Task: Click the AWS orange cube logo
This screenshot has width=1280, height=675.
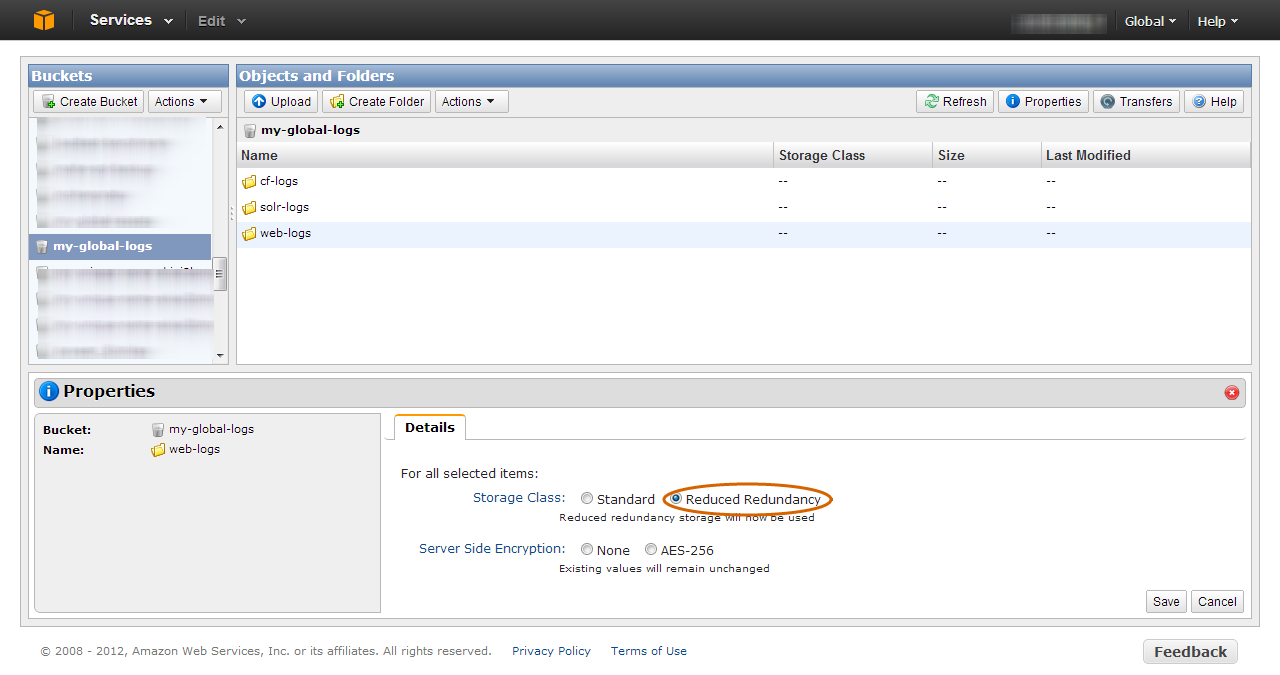Action: click(x=43, y=20)
